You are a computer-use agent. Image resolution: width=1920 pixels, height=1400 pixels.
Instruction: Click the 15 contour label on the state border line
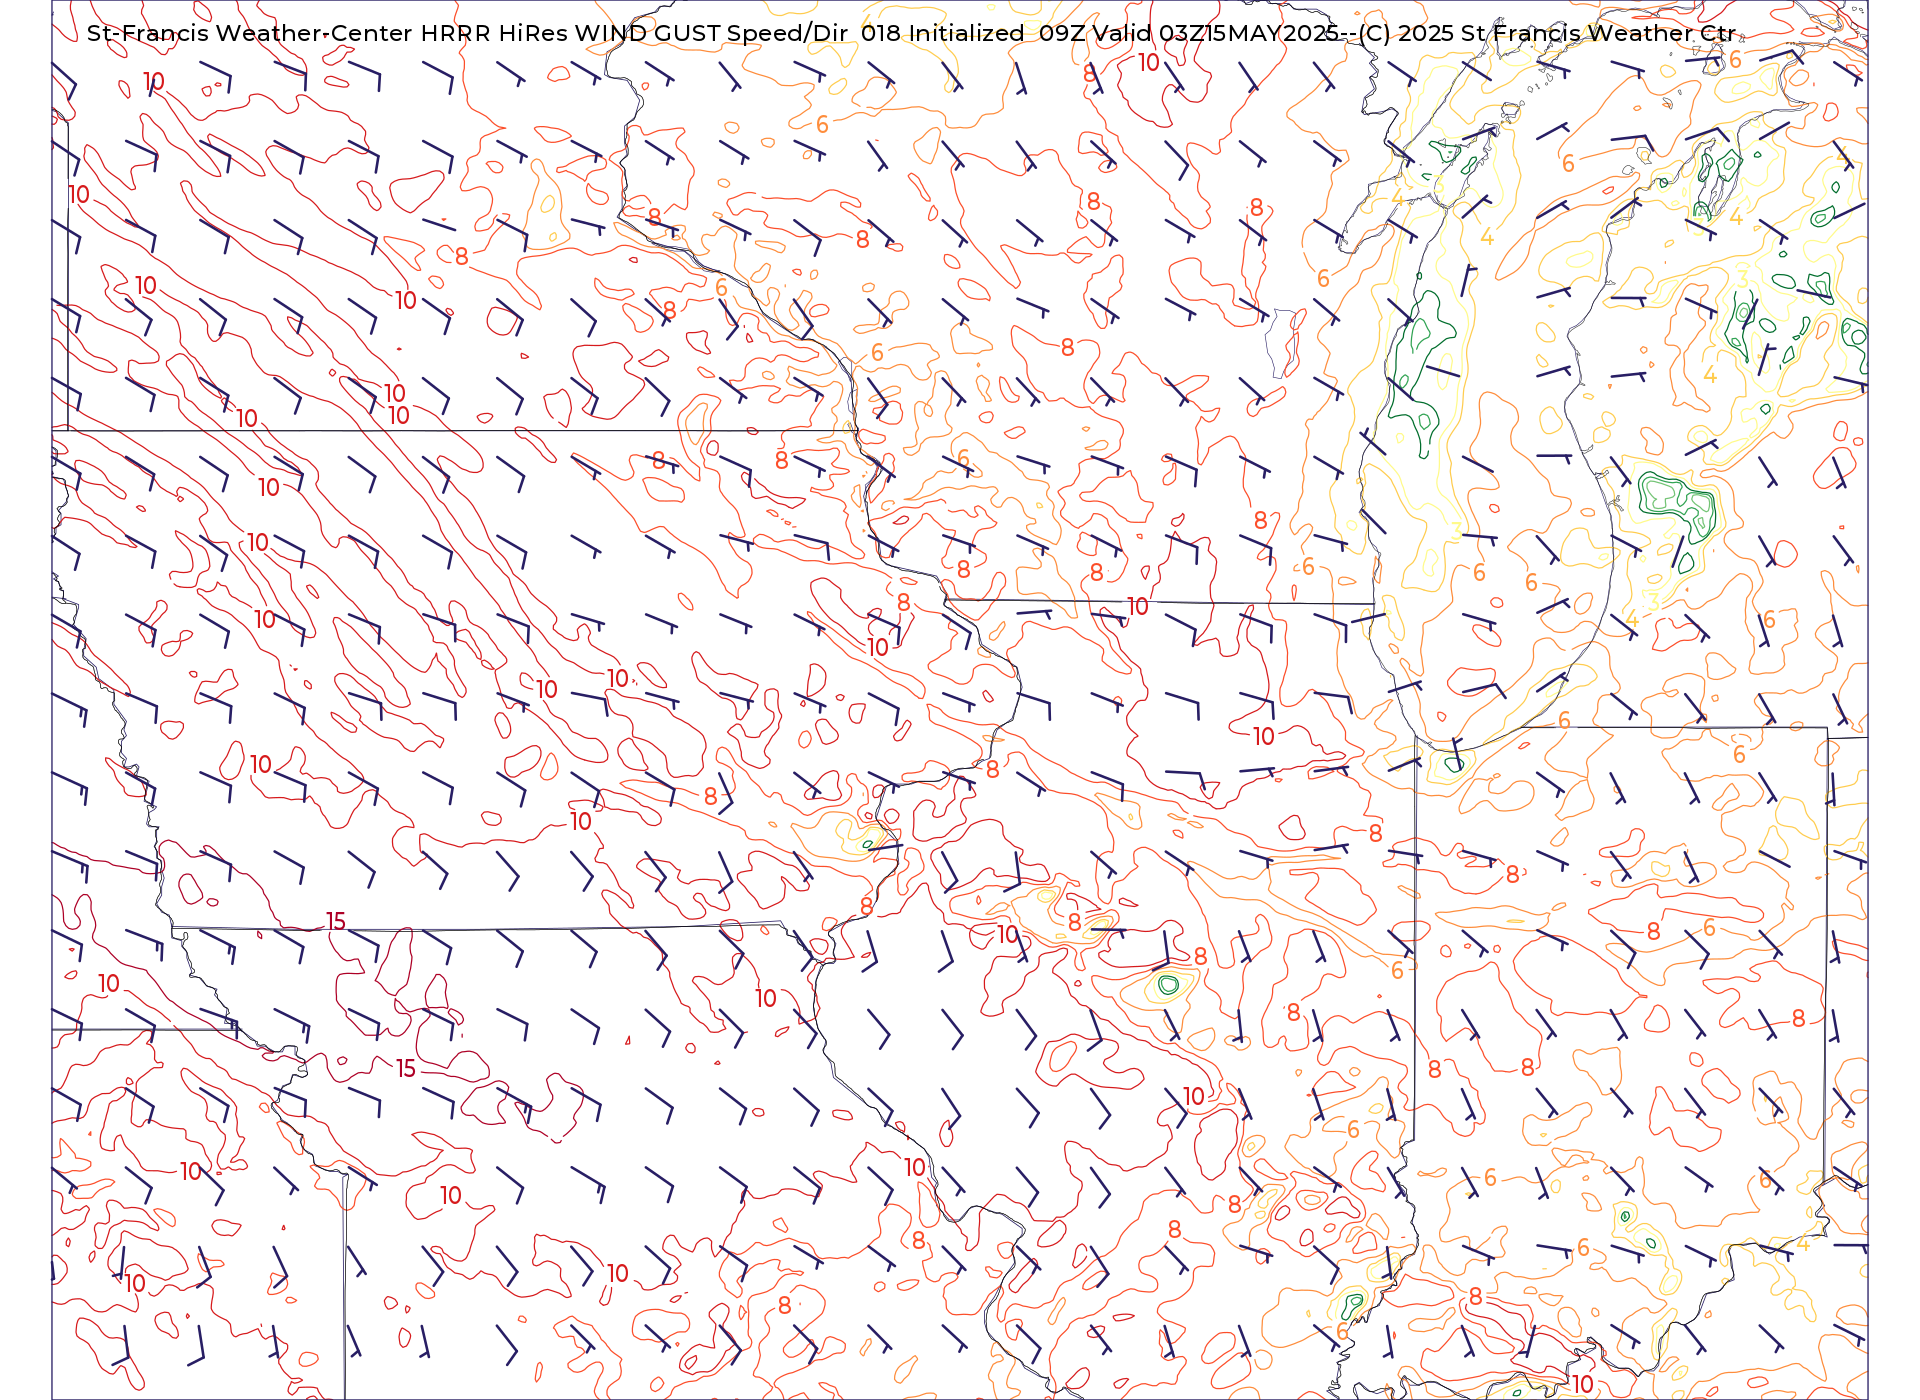(x=336, y=921)
